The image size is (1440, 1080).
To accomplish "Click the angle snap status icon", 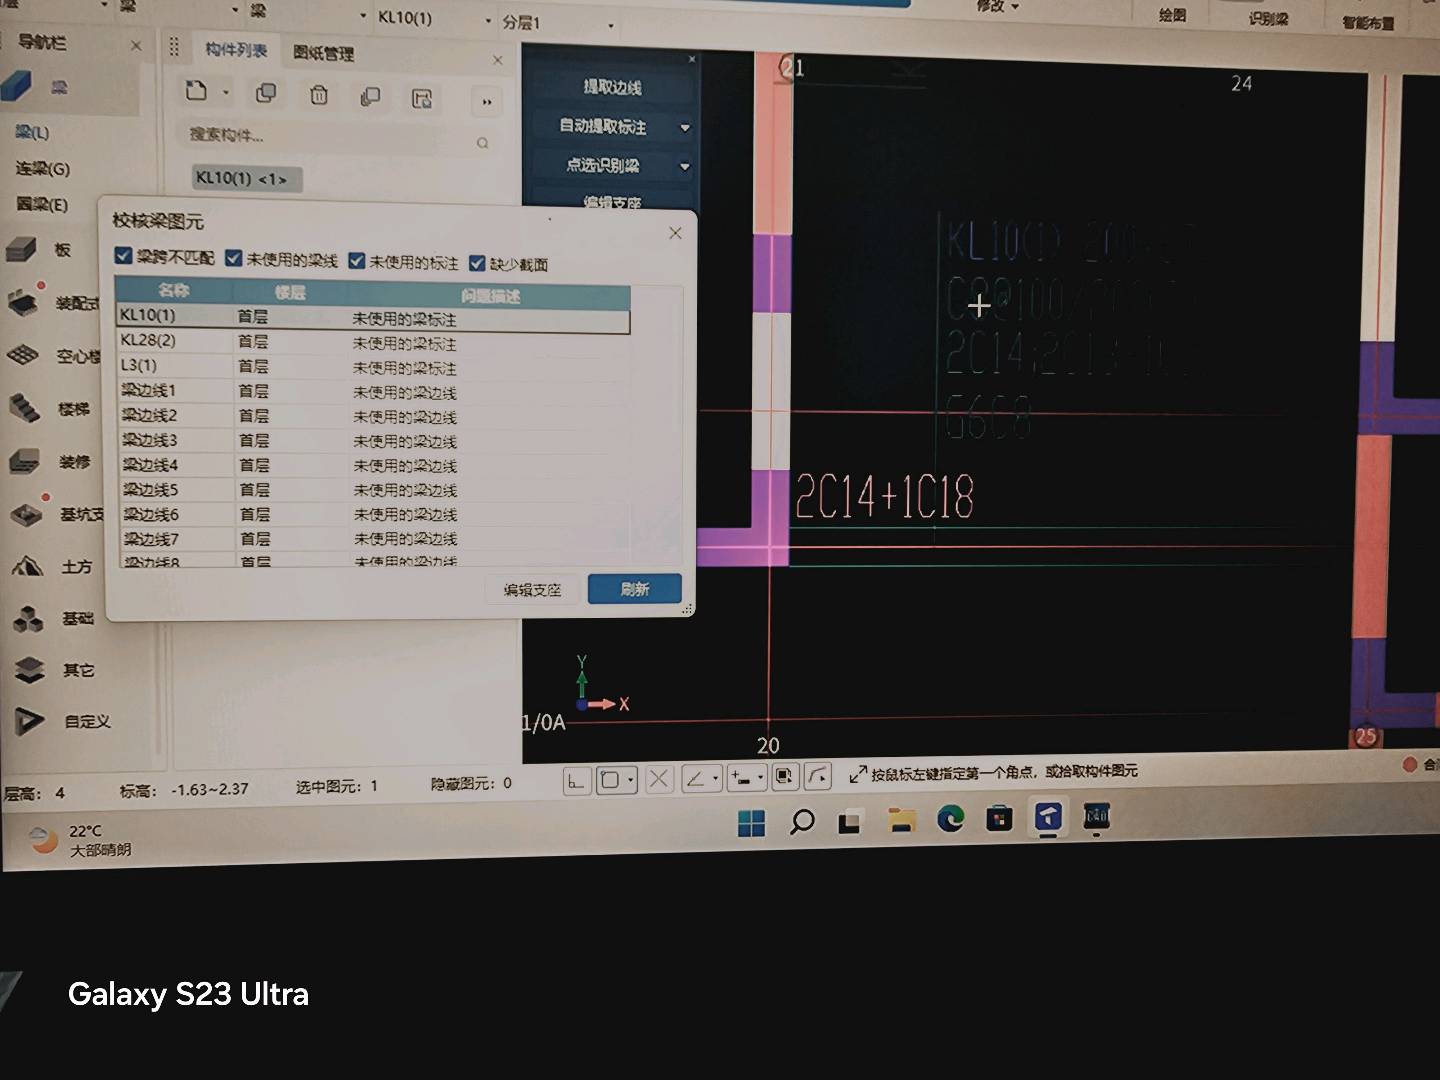I will (695, 778).
